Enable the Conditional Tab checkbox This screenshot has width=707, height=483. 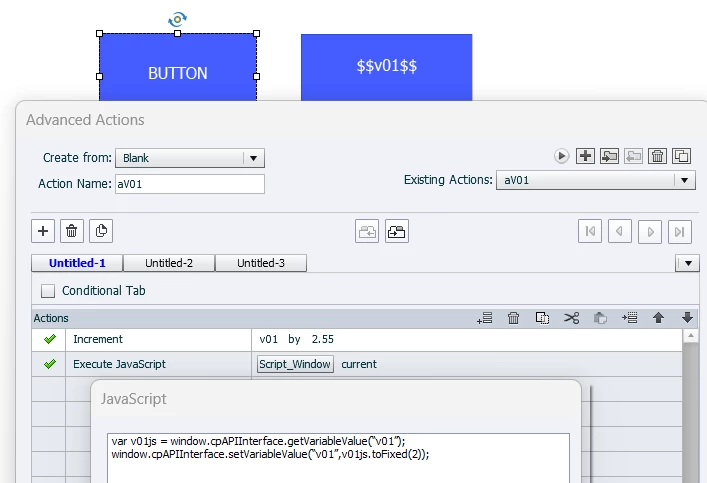click(48, 291)
